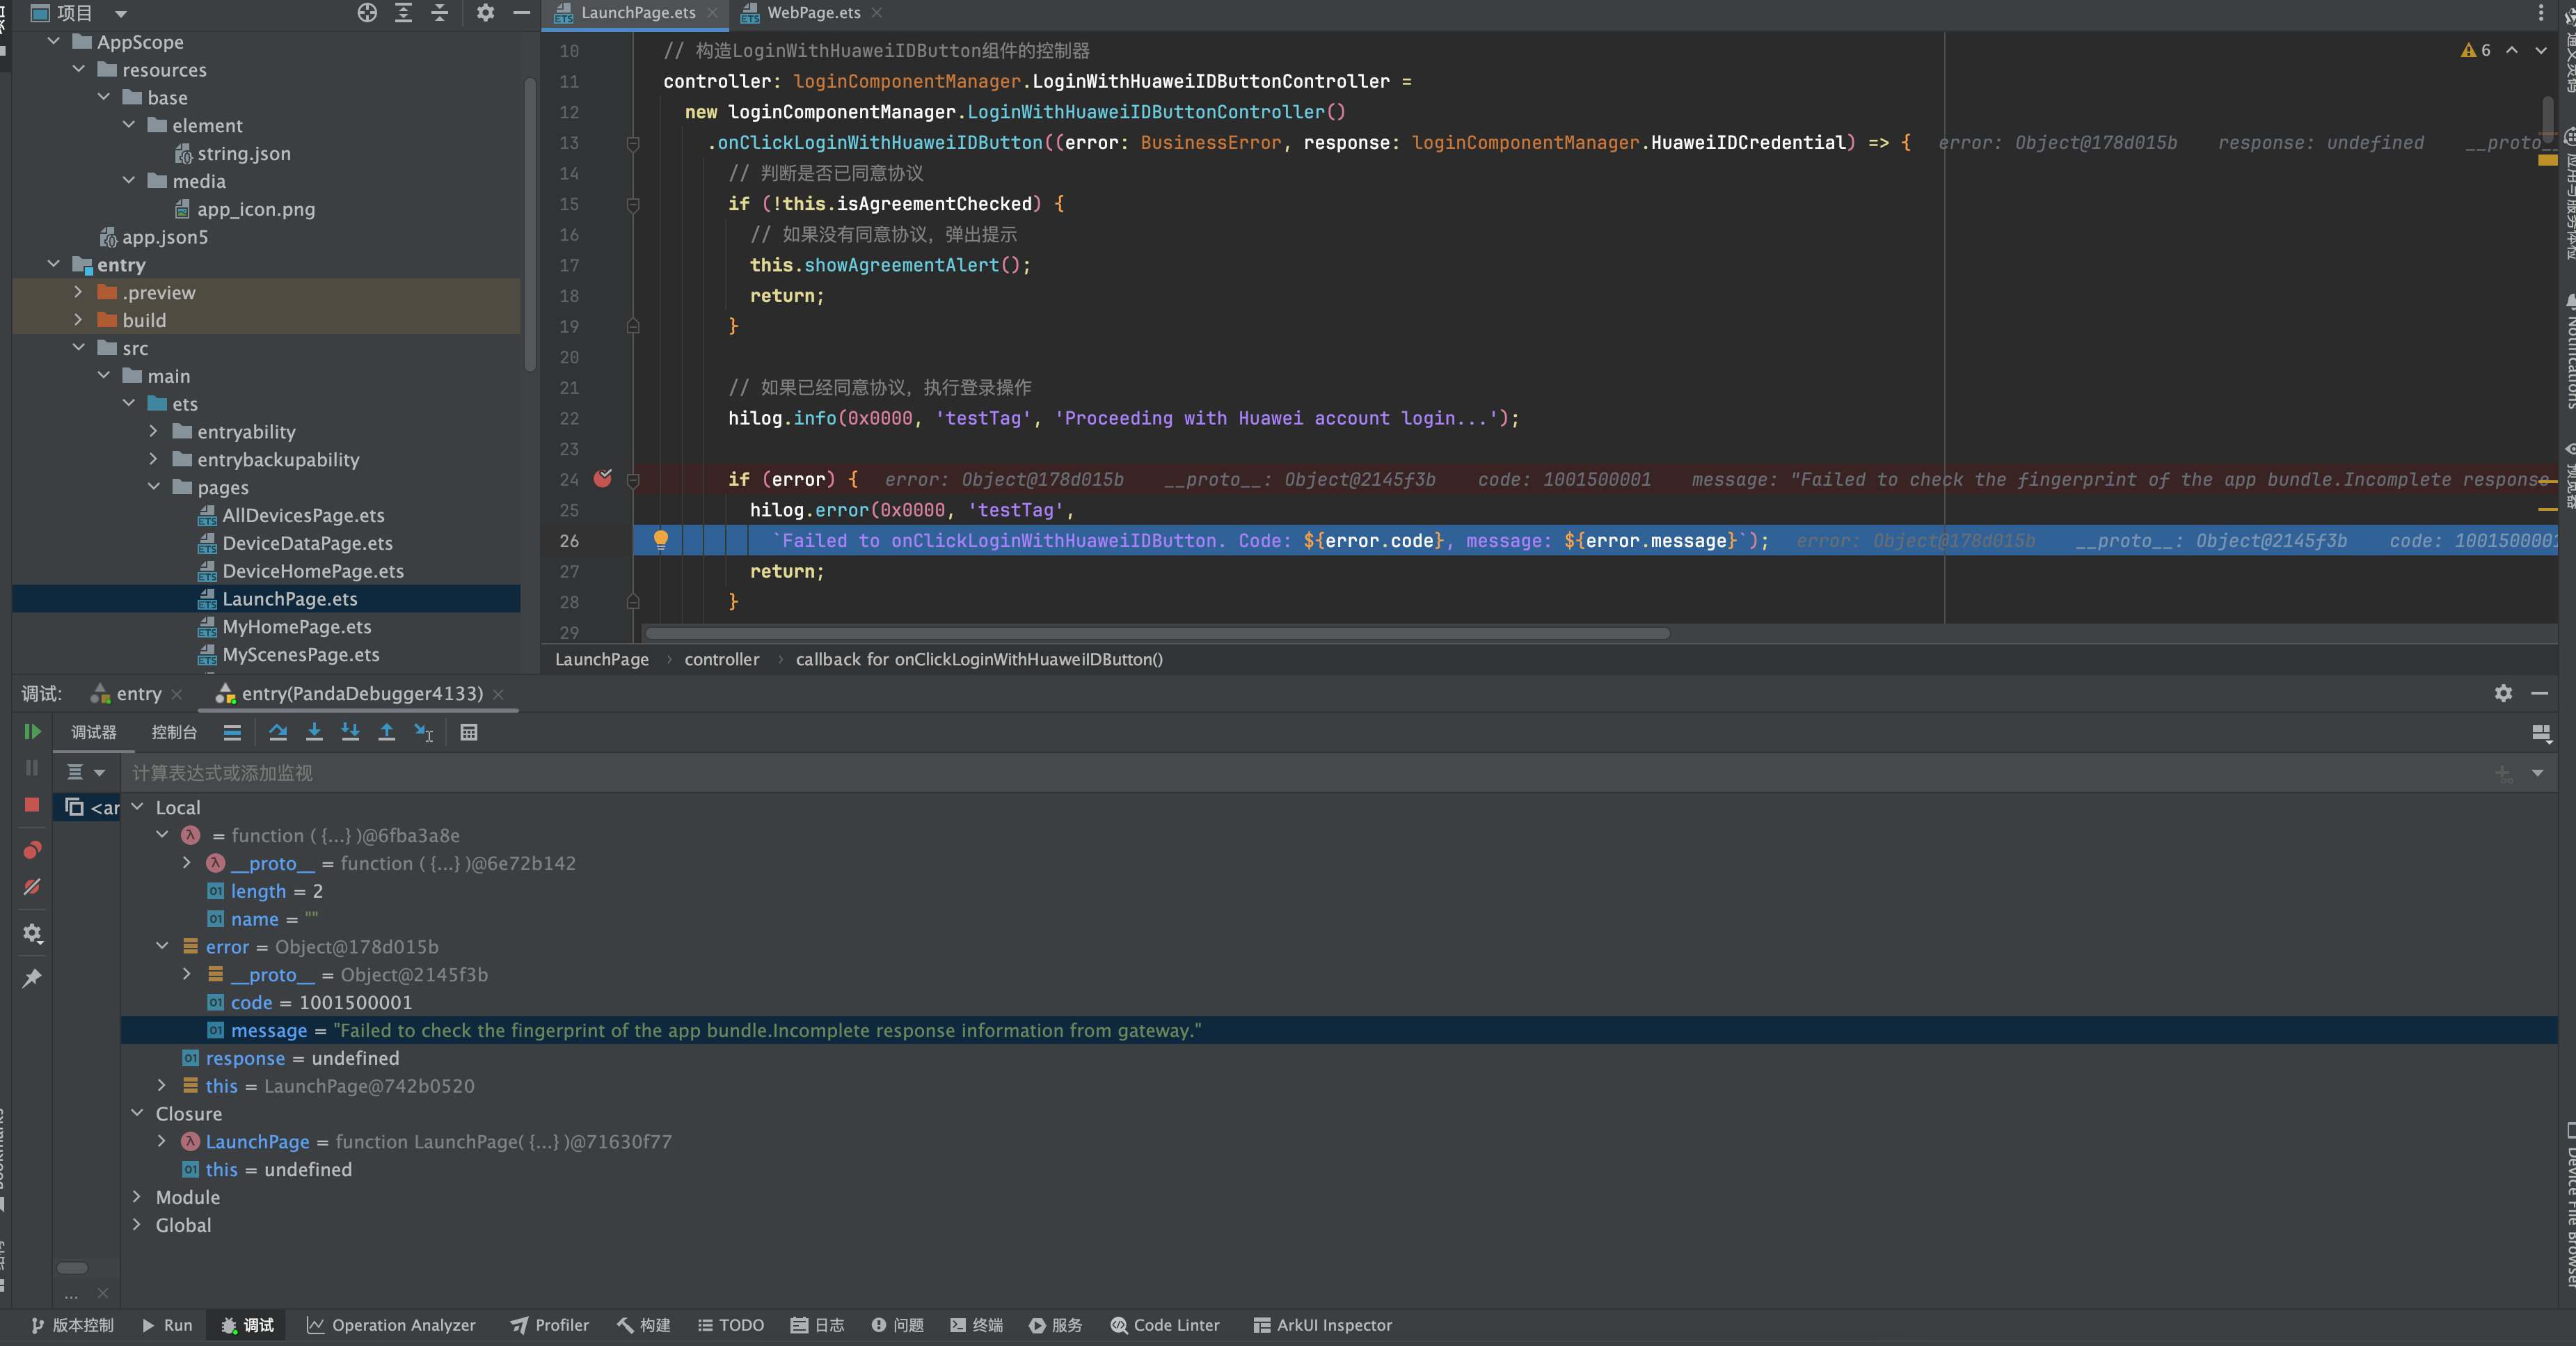The height and width of the screenshot is (1346, 2576).
Task: Open the watch expression history dropdown
Action: tap(2537, 773)
